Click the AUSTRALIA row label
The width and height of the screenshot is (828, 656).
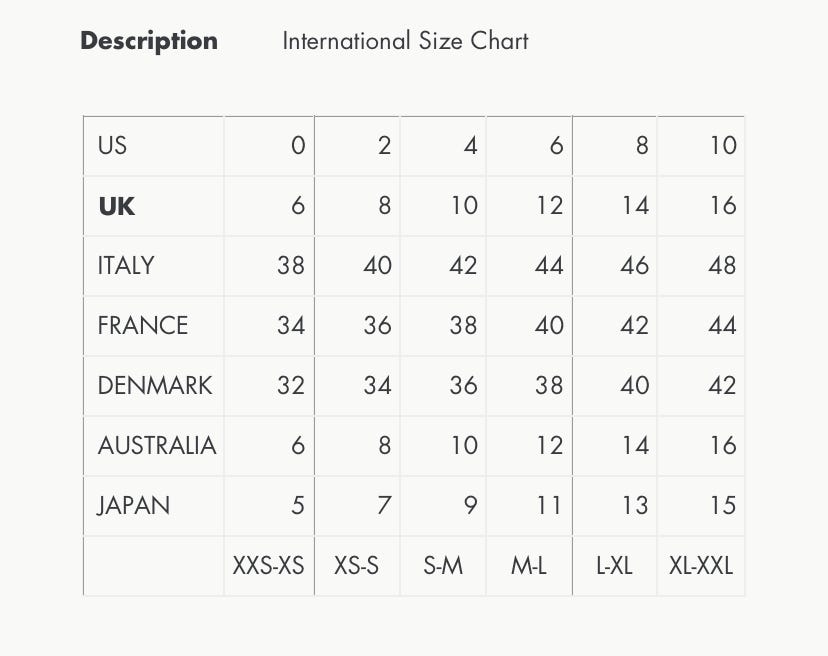pyautogui.click(x=157, y=446)
